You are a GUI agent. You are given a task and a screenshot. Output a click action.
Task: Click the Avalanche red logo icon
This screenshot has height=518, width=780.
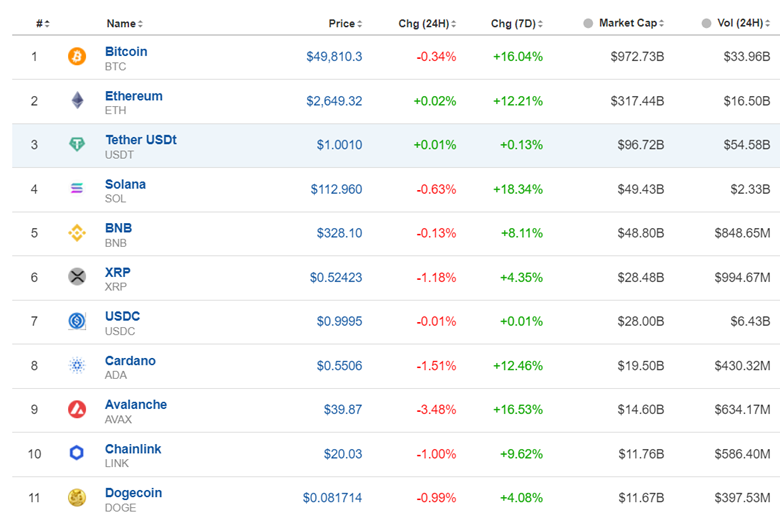pos(77,409)
